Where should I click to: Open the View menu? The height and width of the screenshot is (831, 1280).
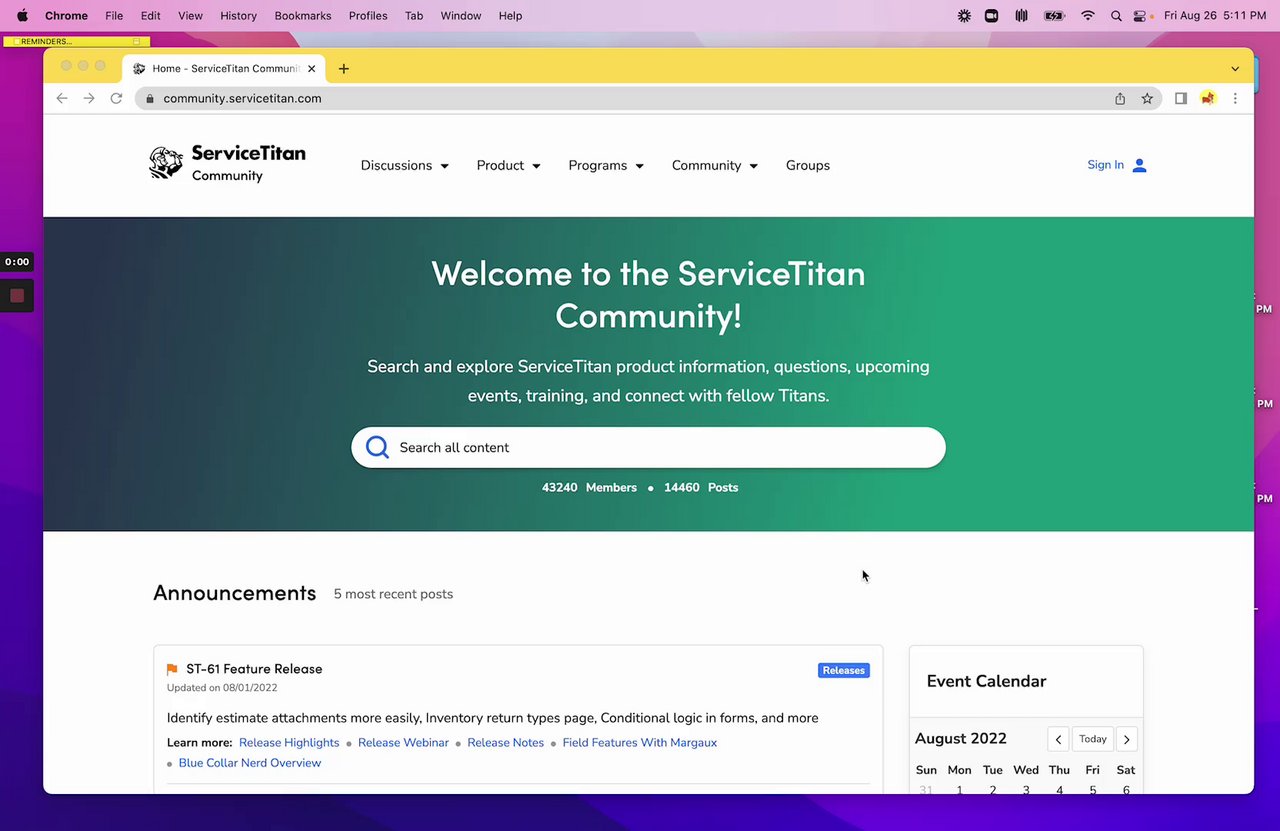190,15
